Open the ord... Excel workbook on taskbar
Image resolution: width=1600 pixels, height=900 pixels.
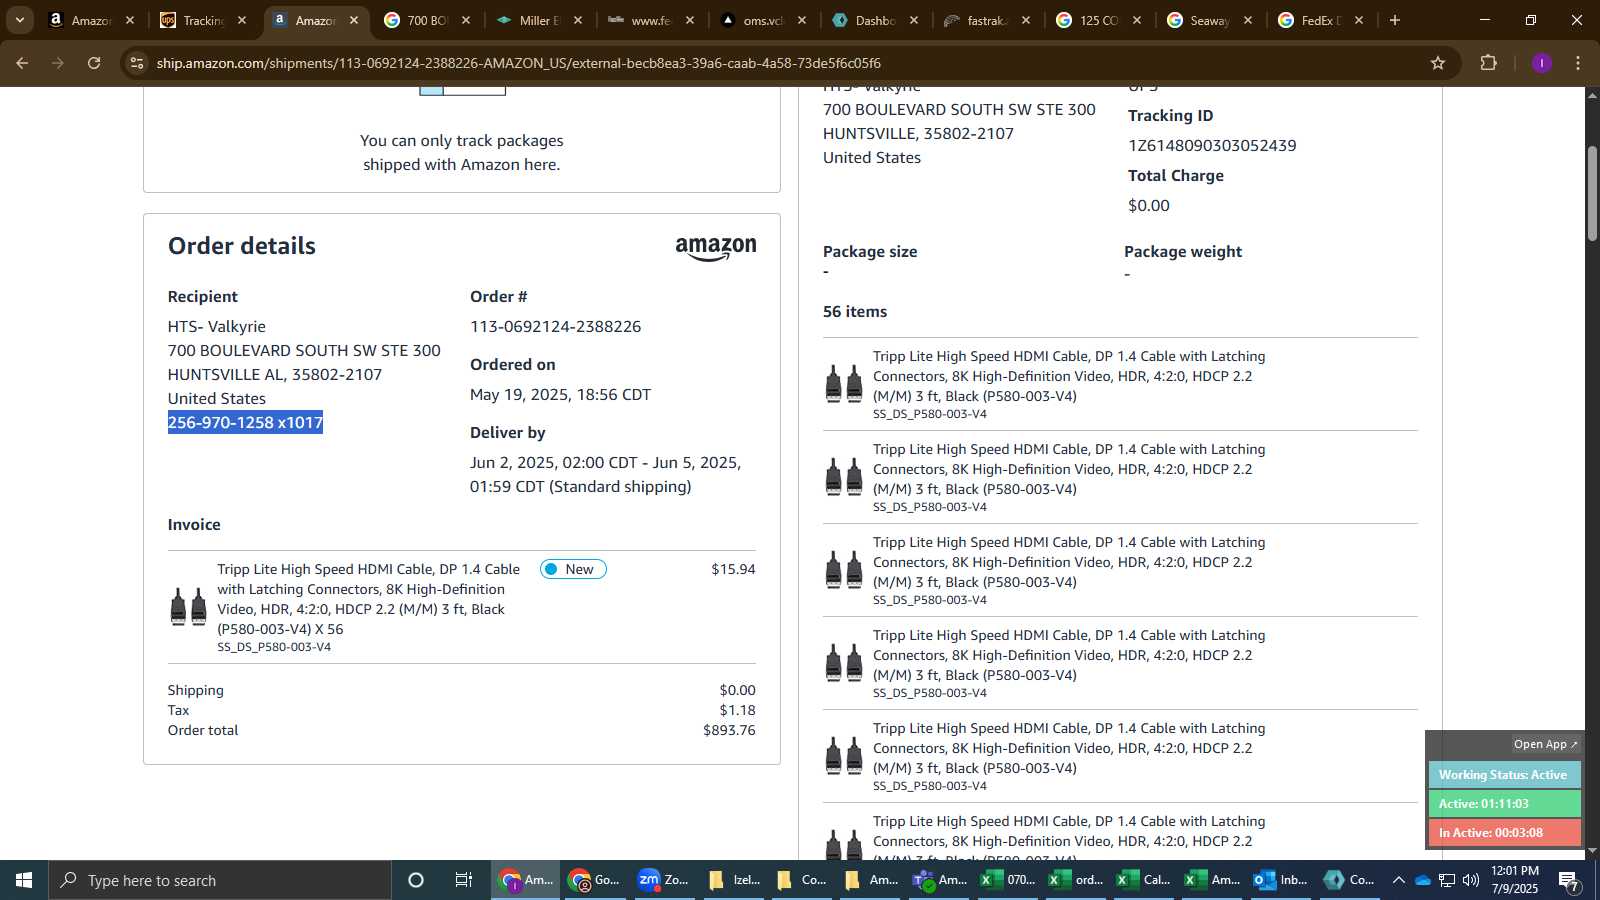[x=1076, y=880]
